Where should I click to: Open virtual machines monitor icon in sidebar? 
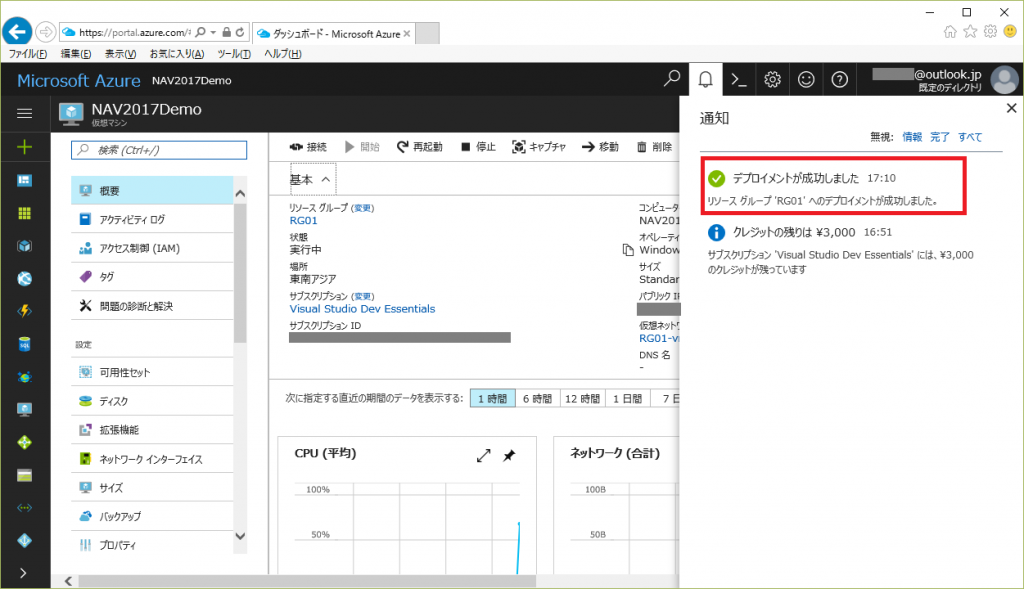(x=24, y=409)
